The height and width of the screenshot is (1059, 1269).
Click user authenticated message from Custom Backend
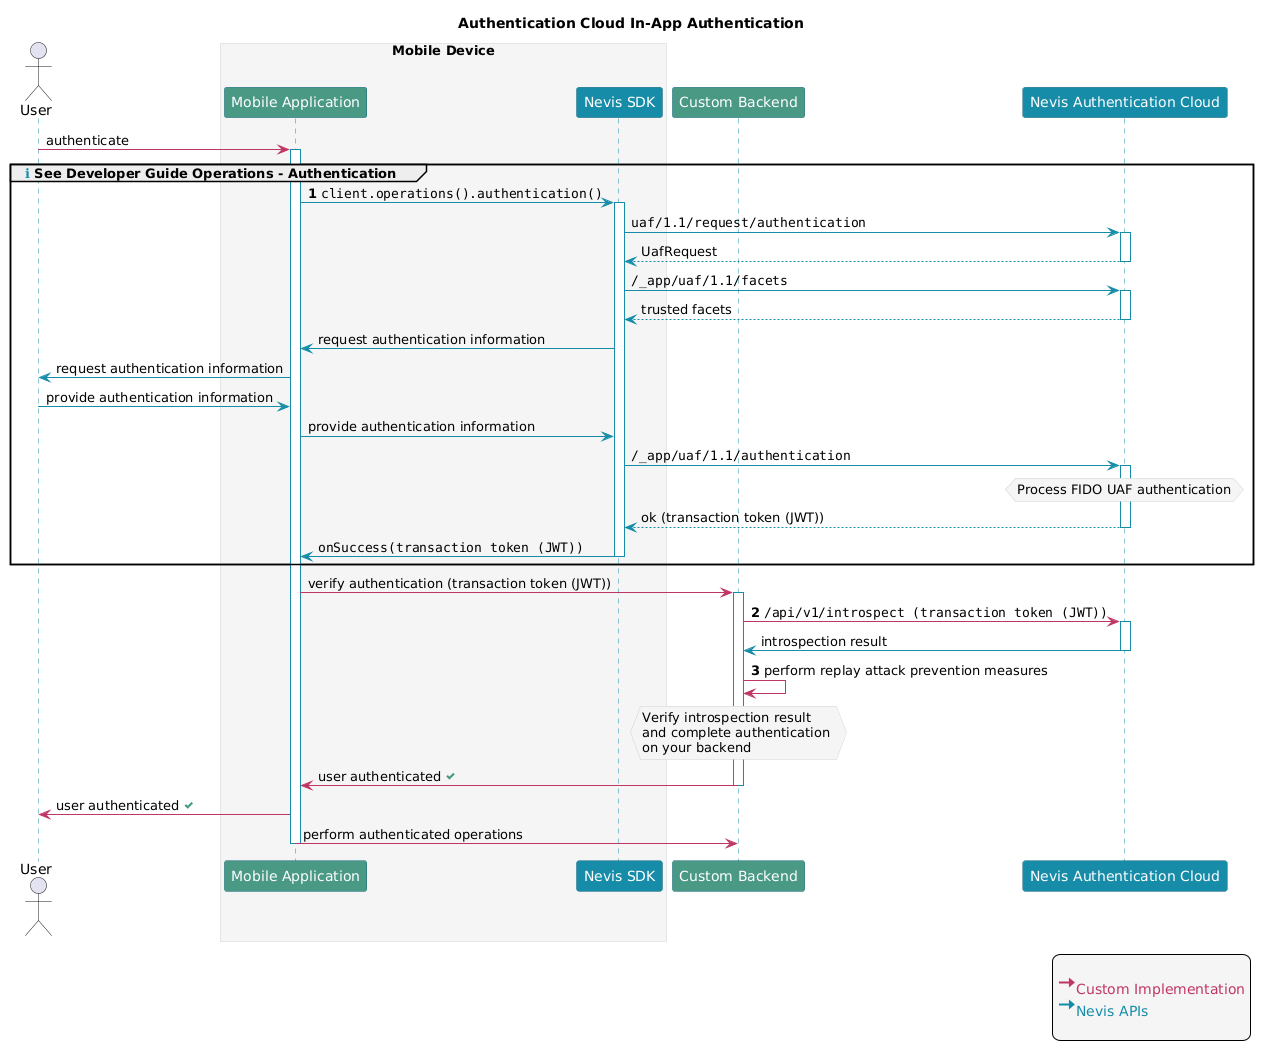(379, 777)
